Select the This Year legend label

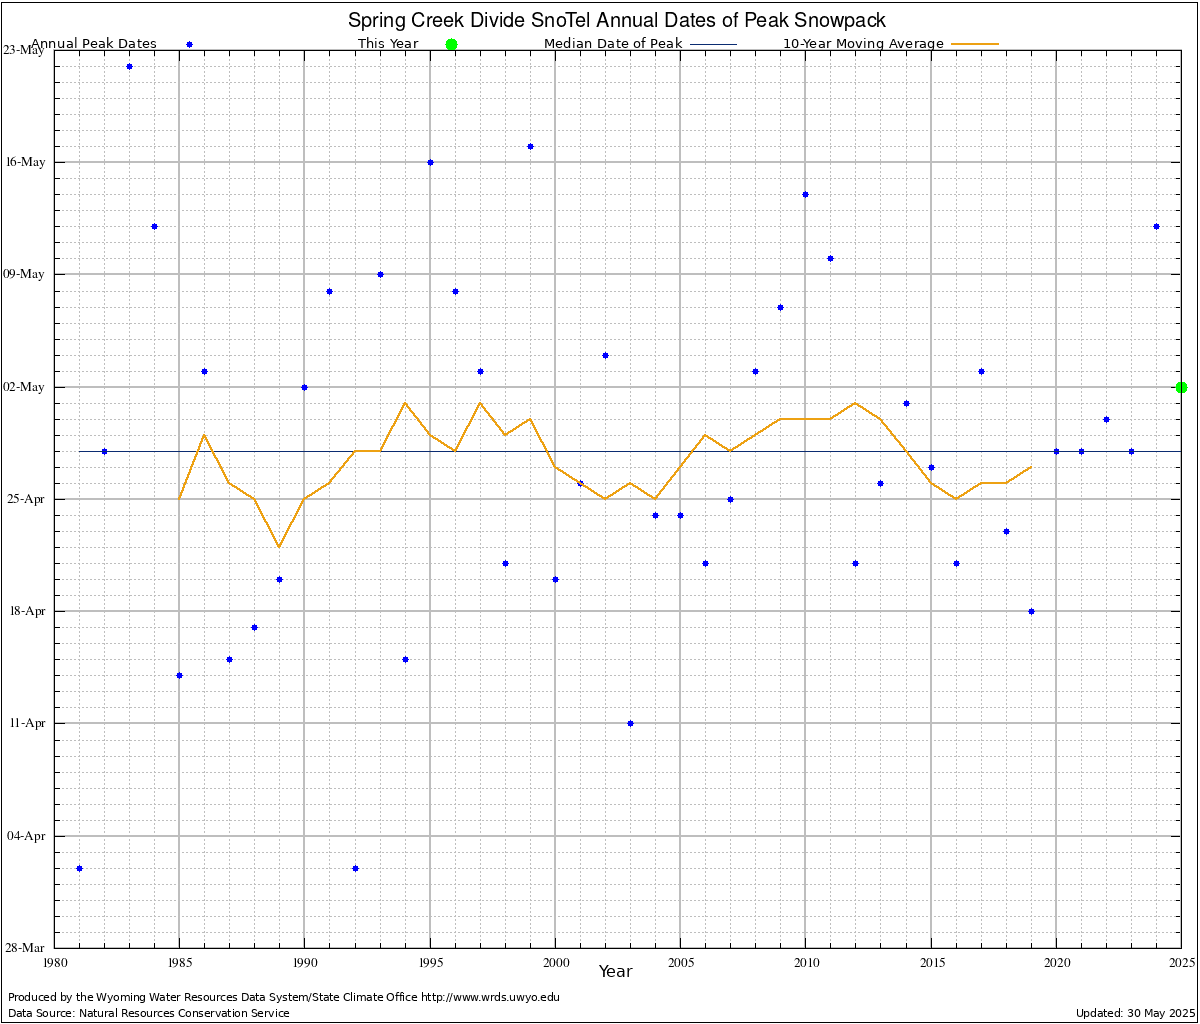click(388, 44)
